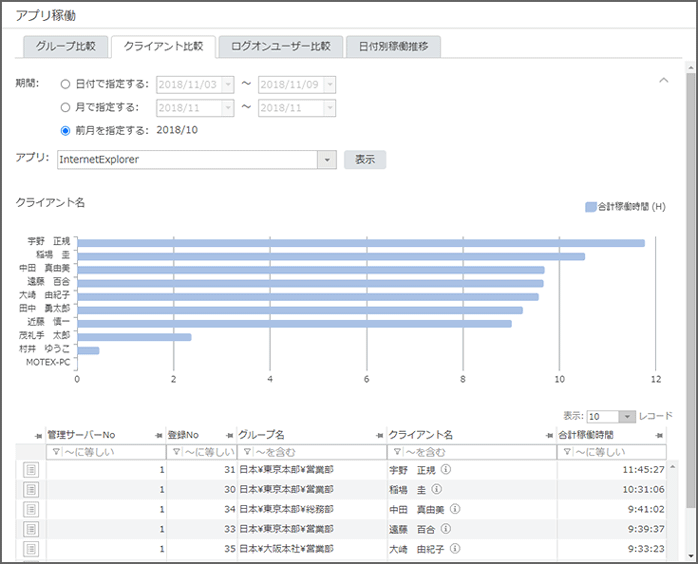Pin the 管理サーバーNo column
This screenshot has height=564, width=698.
pos(158,435)
